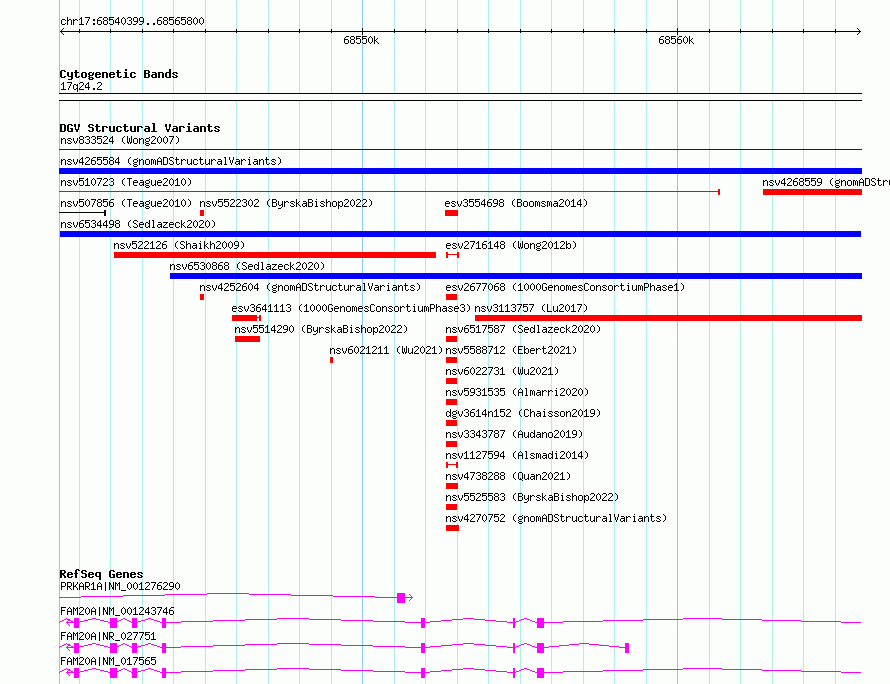Click esv3641113 (1000GenomesConsortiumPhase3) label
The image size is (890, 684).
351,308
